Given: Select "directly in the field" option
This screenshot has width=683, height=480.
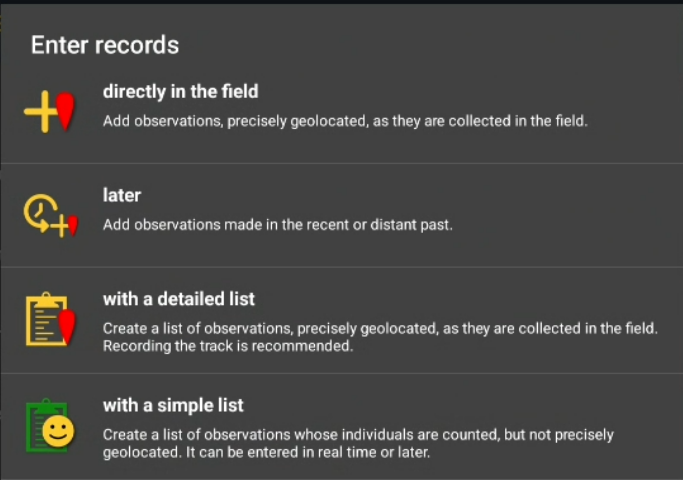Looking at the screenshot, I should [180, 91].
